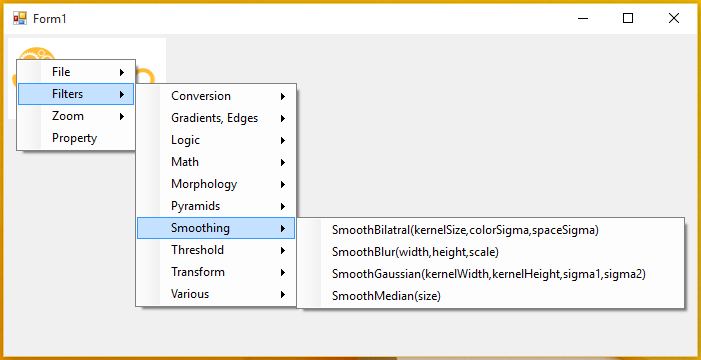The image size is (701, 360).
Task: Run SmoothMedian(size) filter
Action: (x=490, y=296)
